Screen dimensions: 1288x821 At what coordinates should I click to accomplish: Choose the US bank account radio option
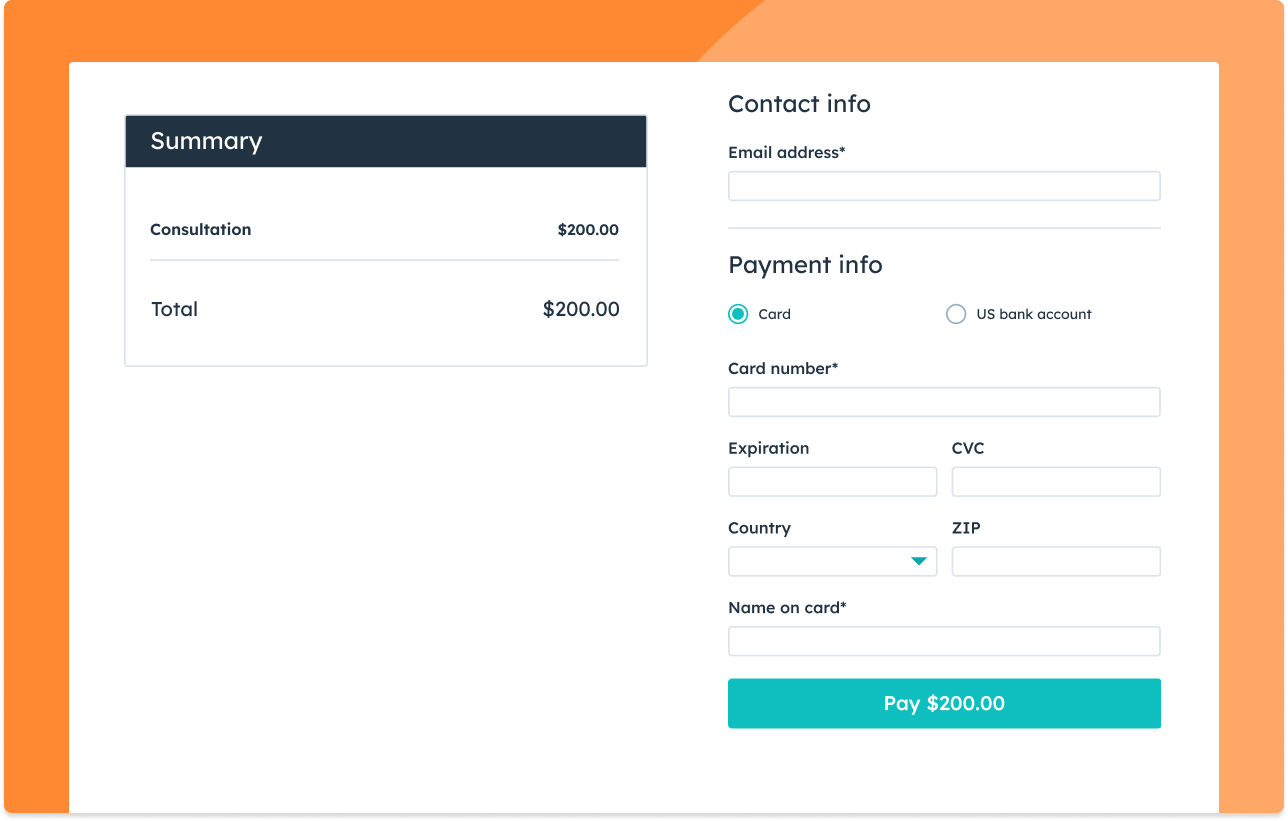[x=956, y=314]
